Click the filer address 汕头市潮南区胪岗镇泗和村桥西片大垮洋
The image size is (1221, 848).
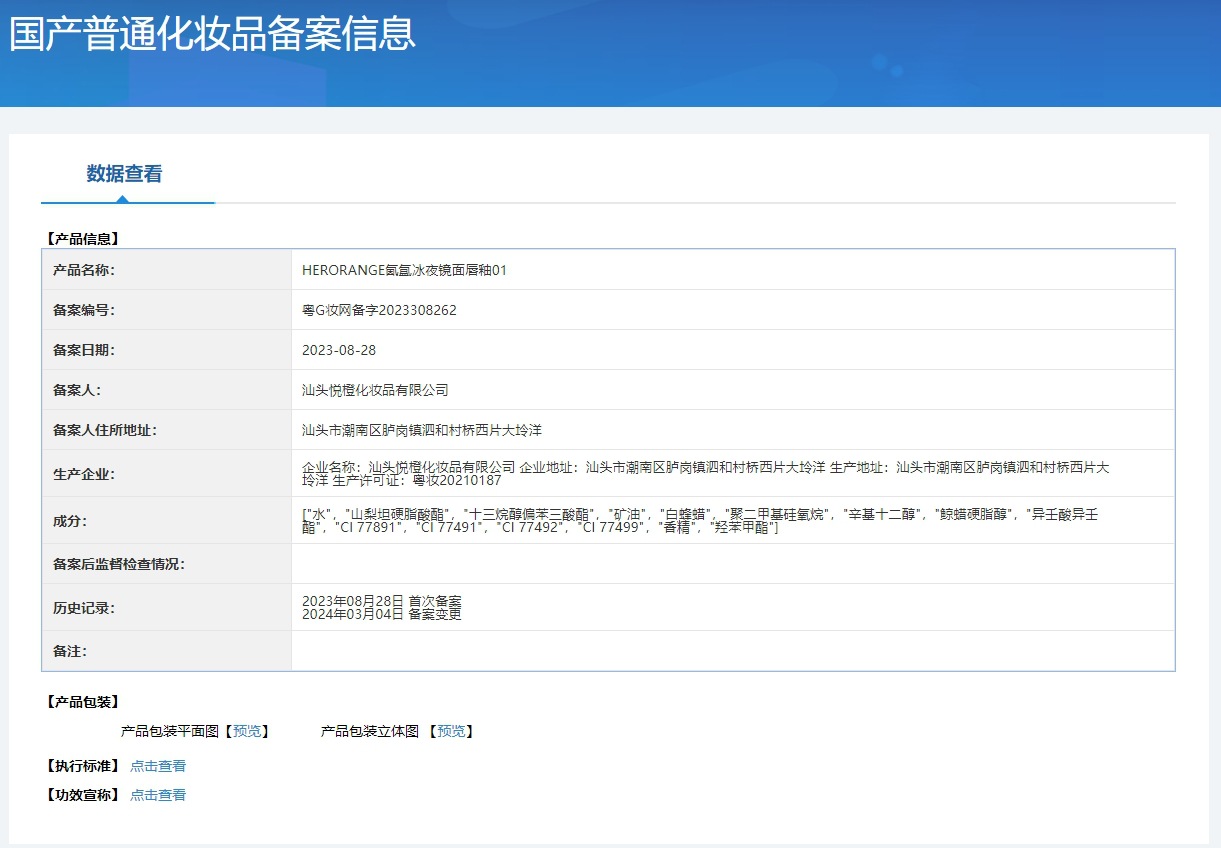click(422, 430)
